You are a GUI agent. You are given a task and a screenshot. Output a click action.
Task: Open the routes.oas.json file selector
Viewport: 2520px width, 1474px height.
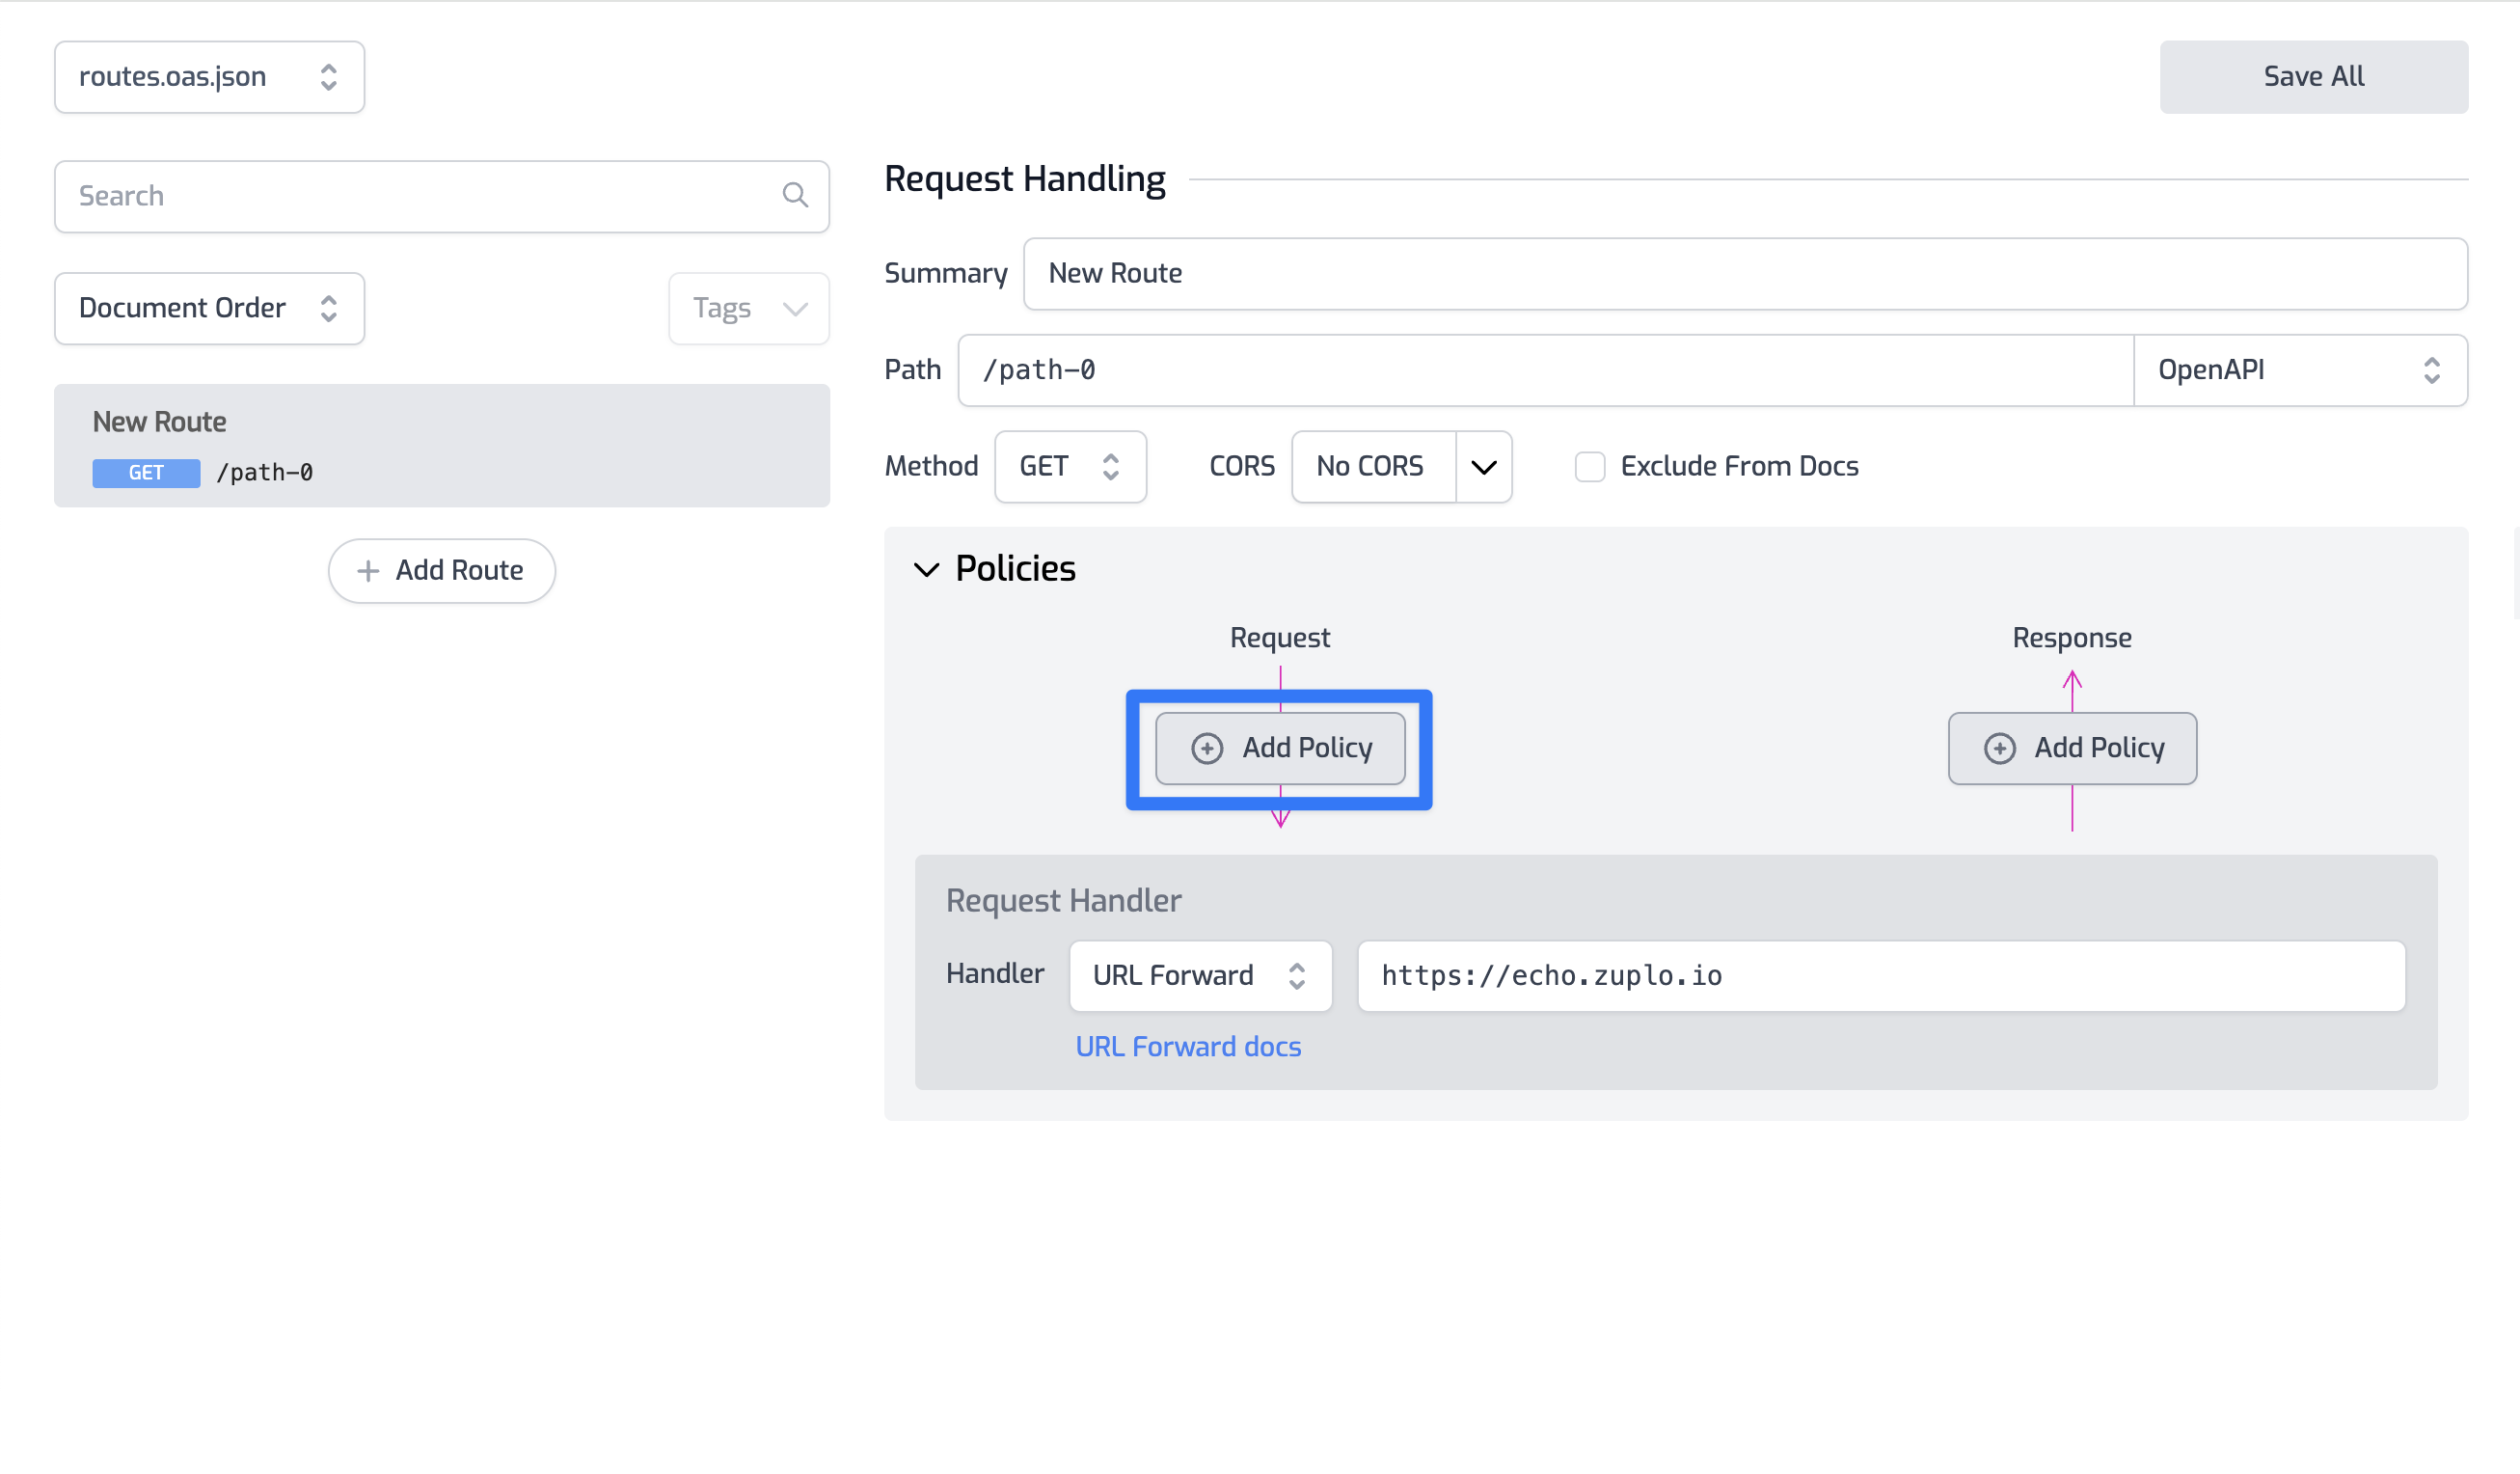pos(209,77)
